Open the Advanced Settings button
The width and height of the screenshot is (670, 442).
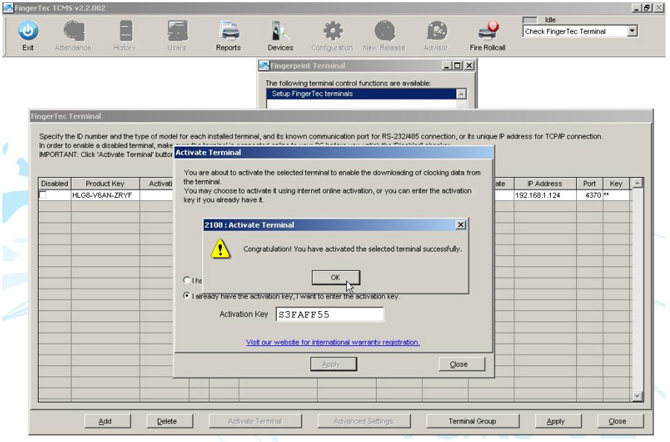364,421
